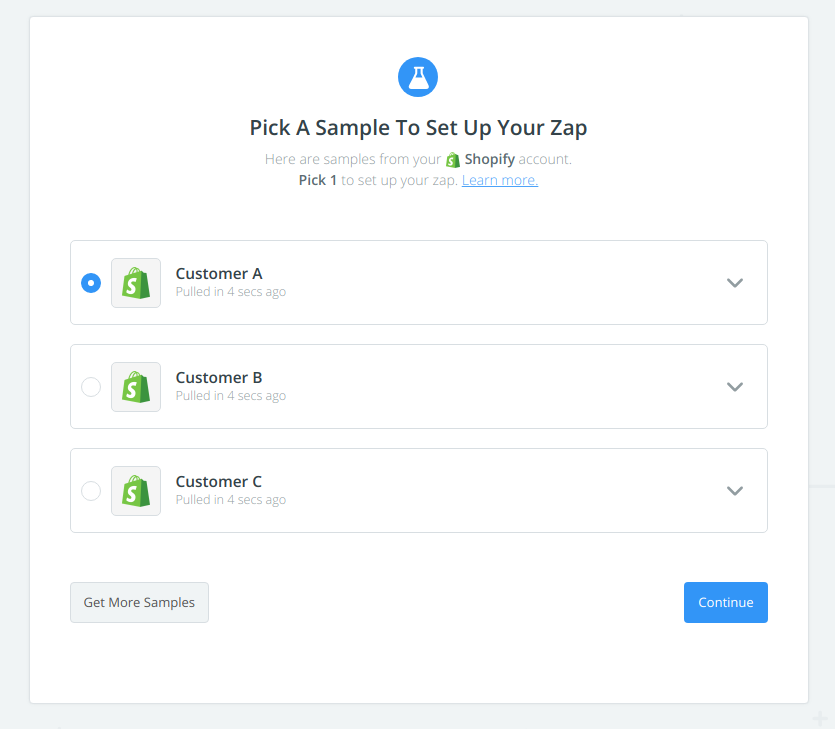Click the Shopify icon beside Customer C
Screen dimensions: 835x729
point(136,491)
